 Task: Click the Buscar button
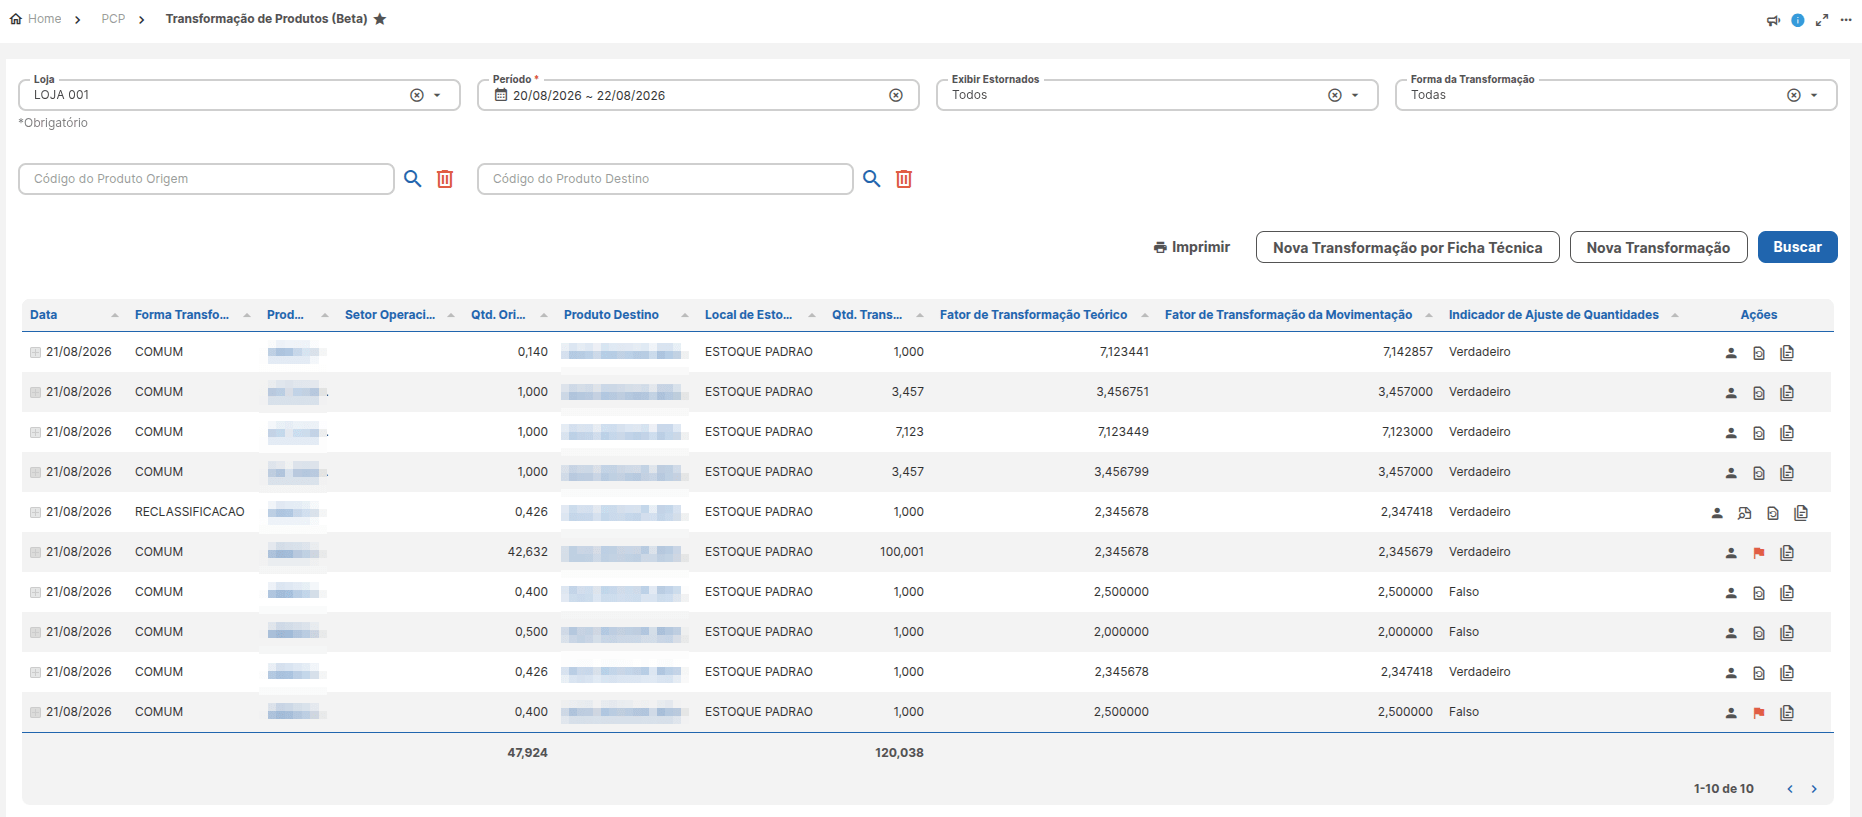1797,247
